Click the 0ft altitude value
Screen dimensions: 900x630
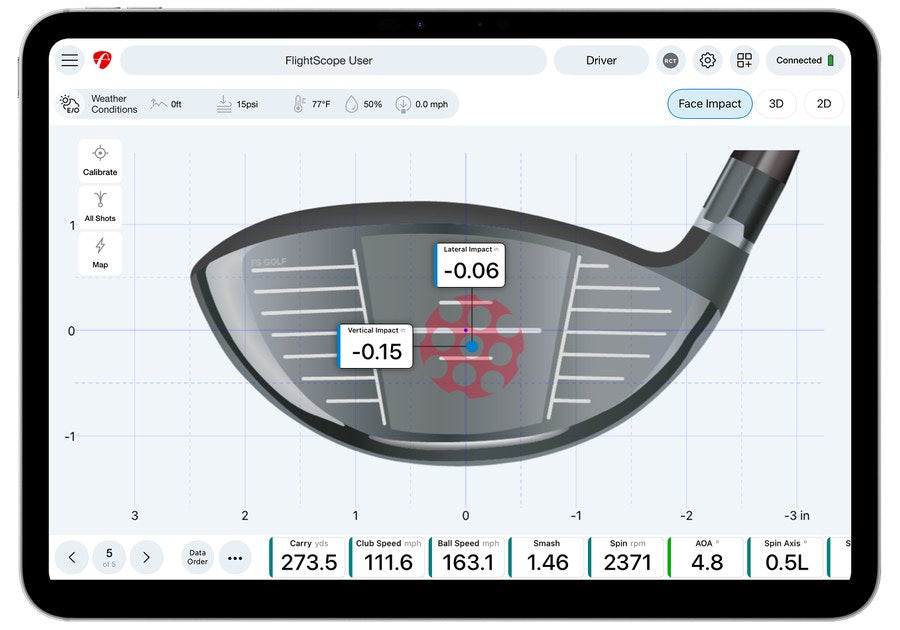(x=176, y=104)
